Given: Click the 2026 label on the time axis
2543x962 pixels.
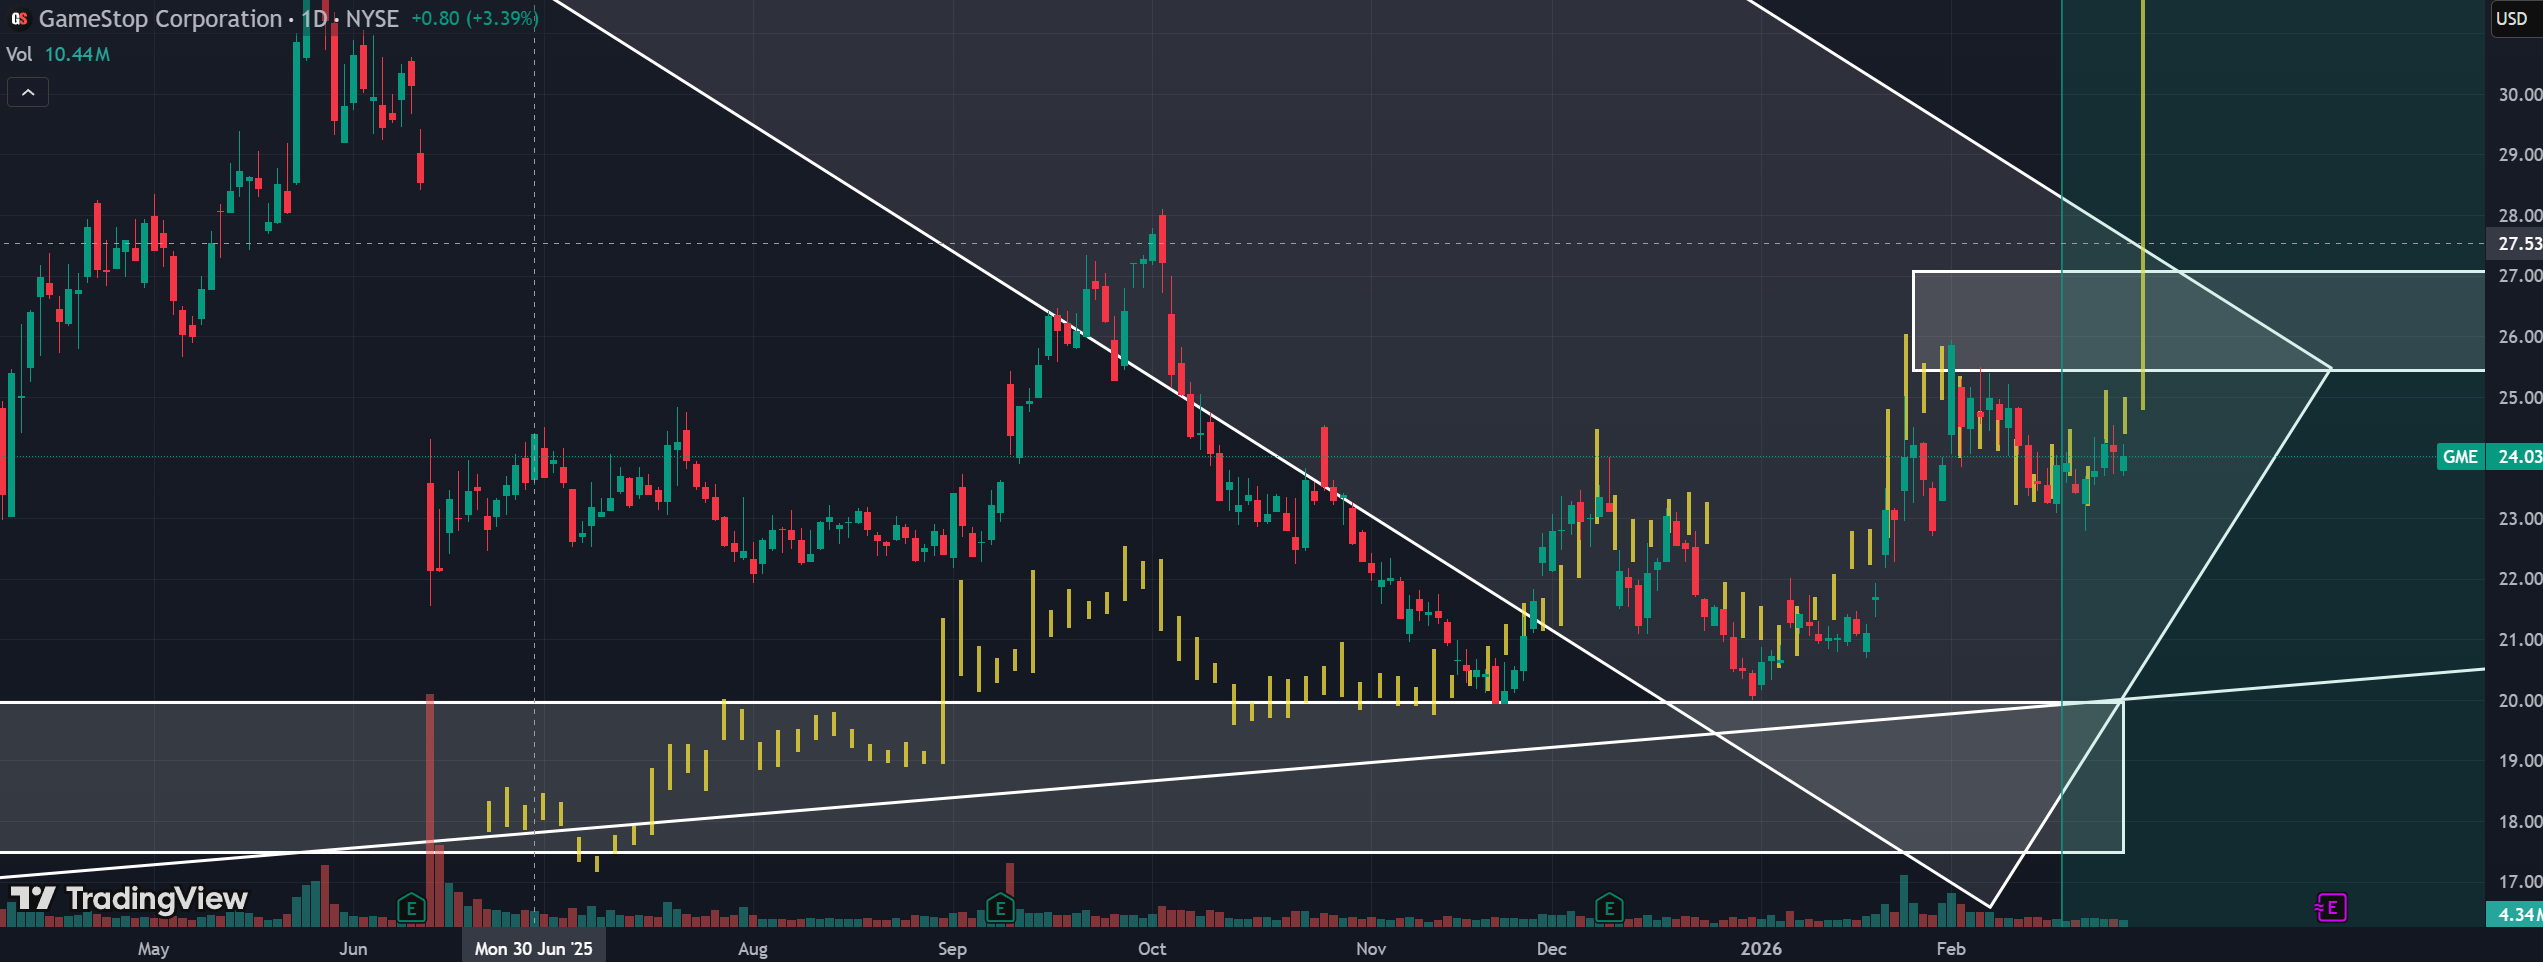Looking at the screenshot, I should [1761, 949].
